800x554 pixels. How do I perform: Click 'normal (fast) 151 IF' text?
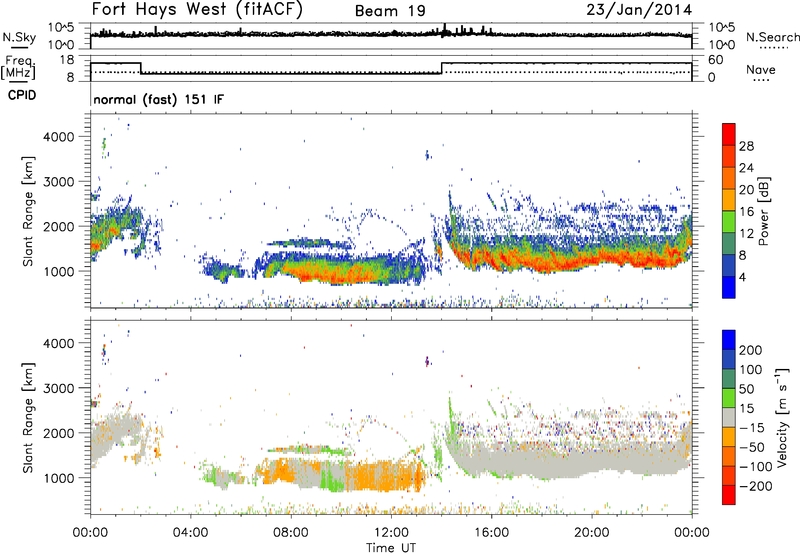click(x=159, y=99)
